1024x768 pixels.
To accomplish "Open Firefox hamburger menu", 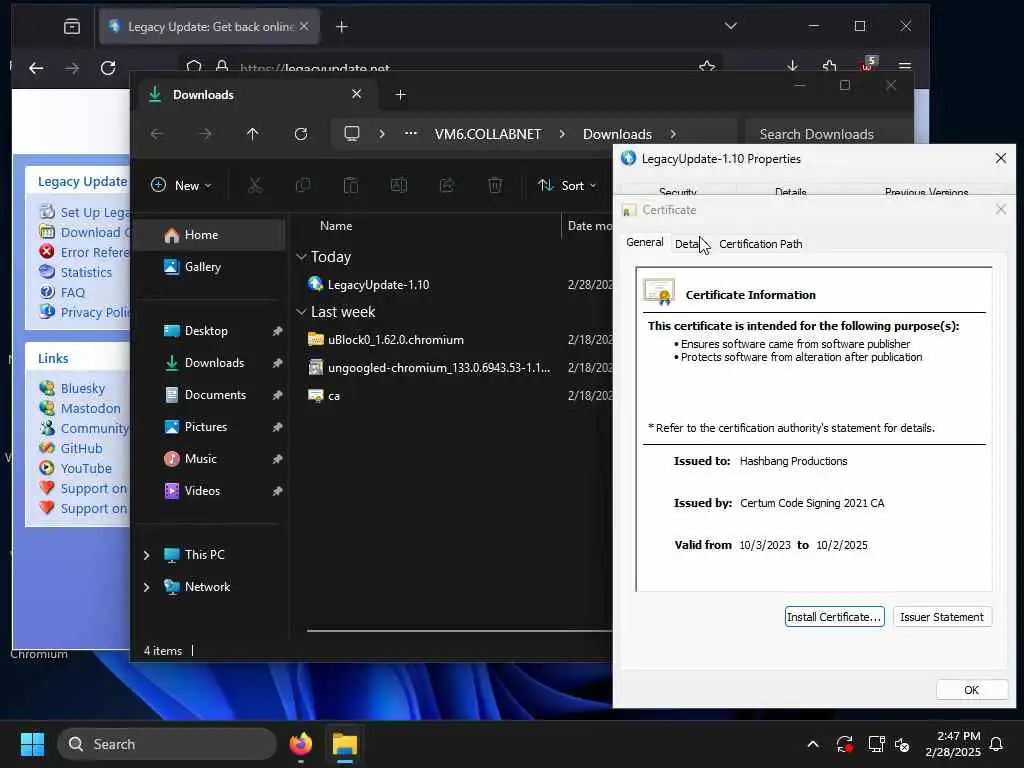I will point(904,66).
